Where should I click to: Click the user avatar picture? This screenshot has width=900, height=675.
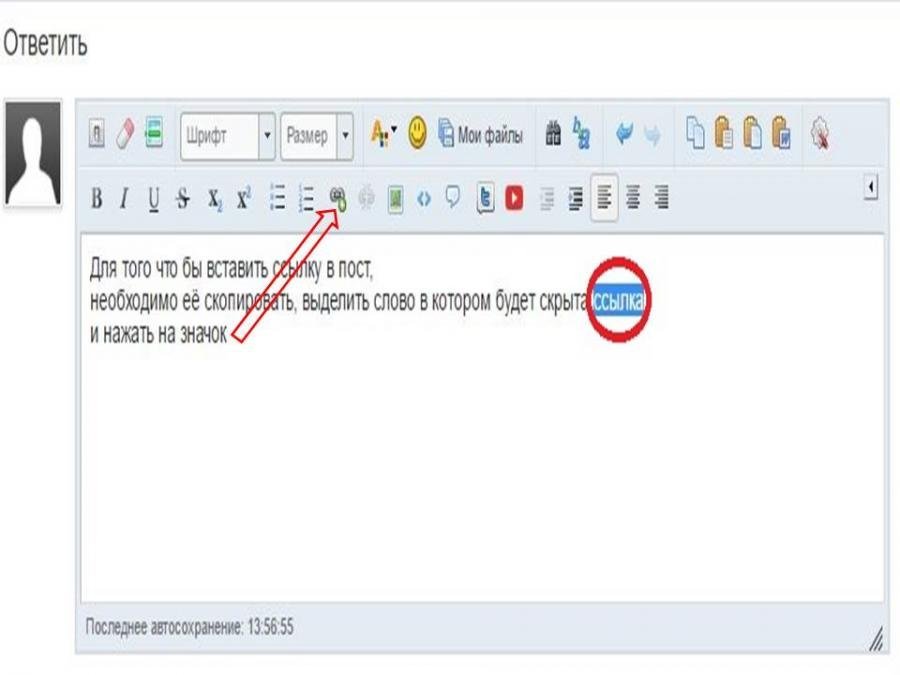33,153
